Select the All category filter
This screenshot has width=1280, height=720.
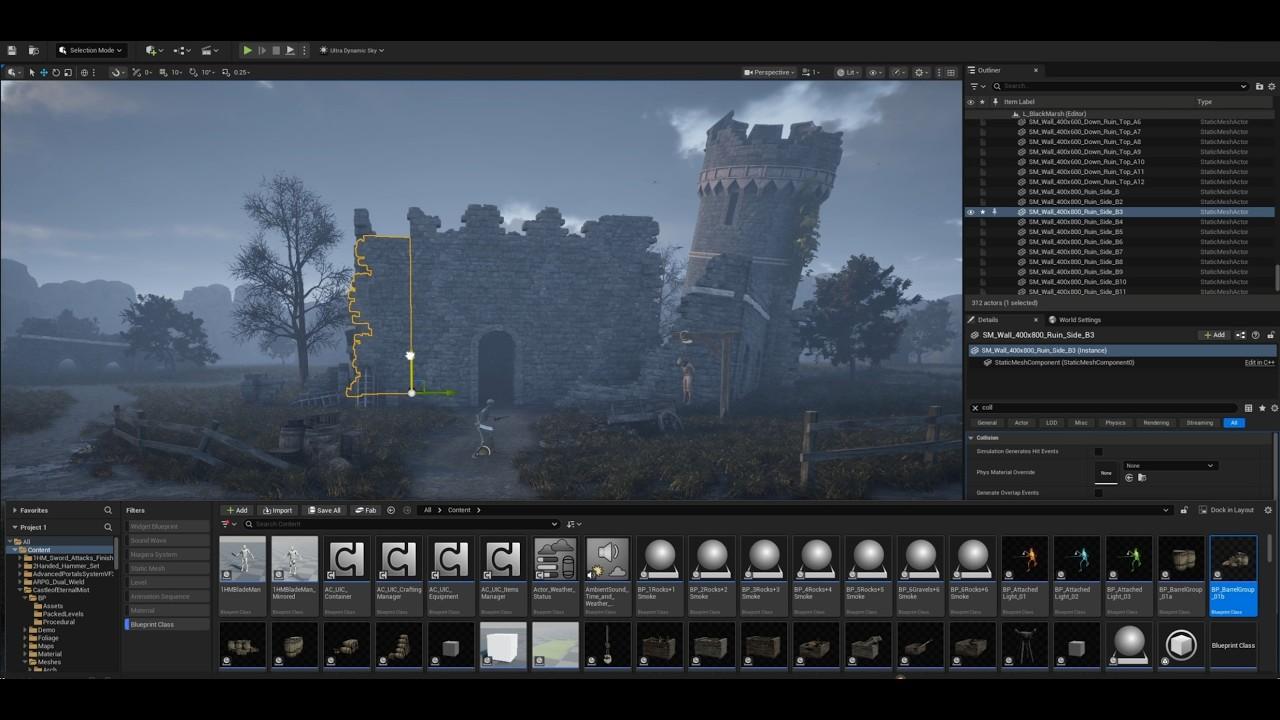tap(1234, 423)
